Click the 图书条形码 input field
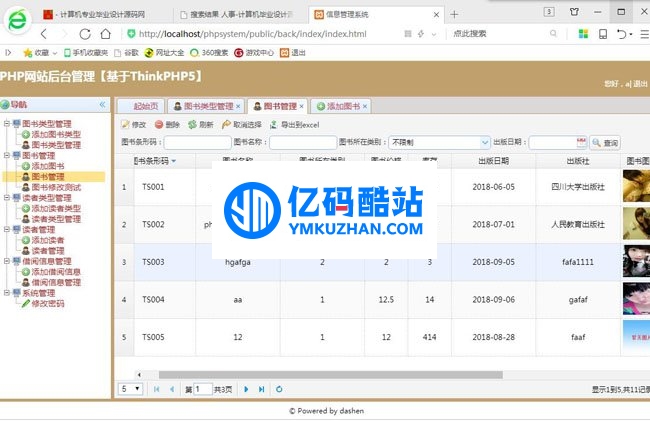 coord(198,142)
